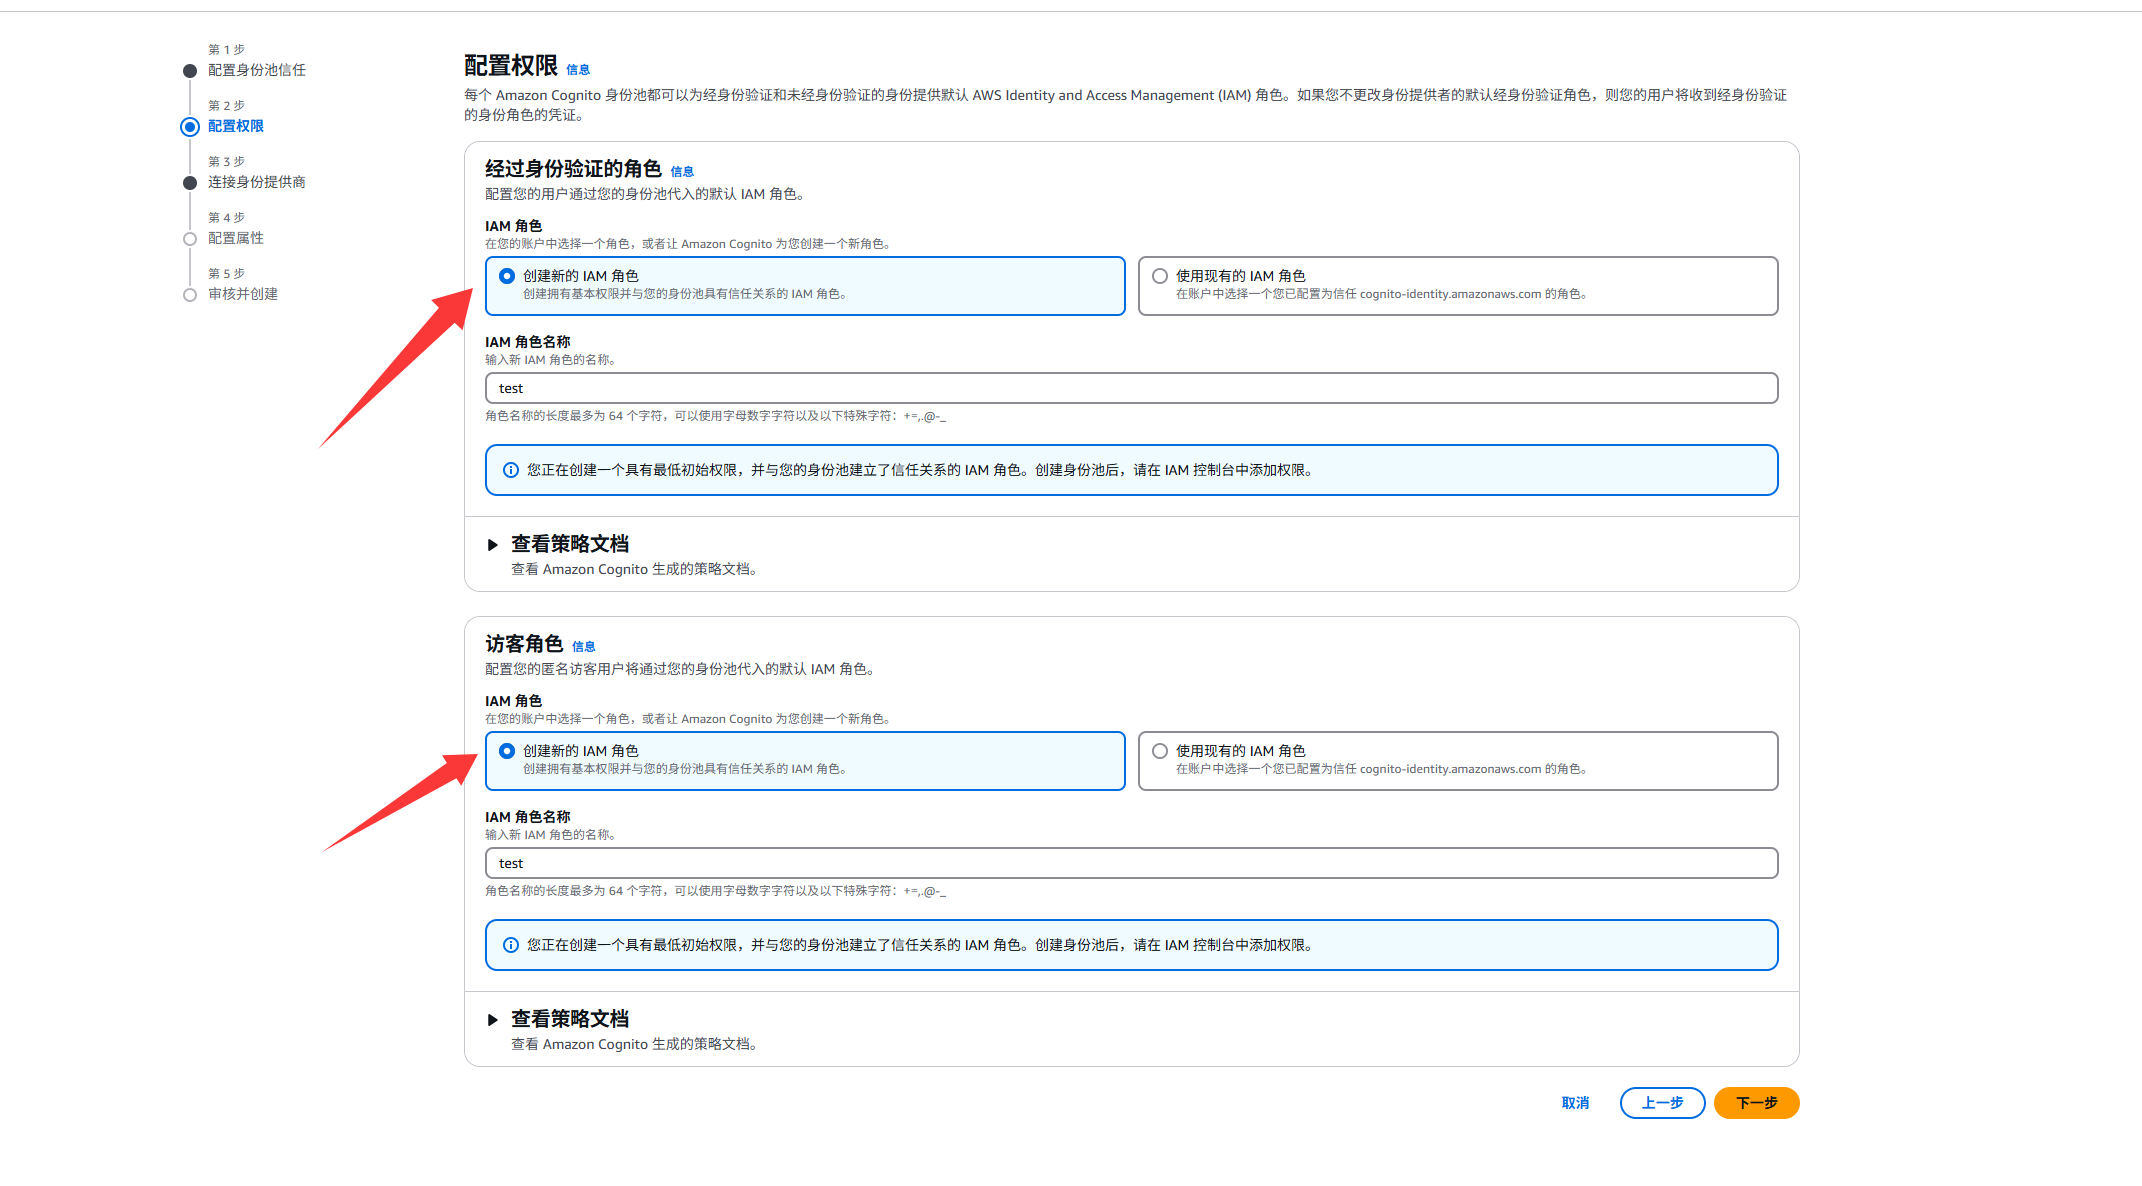This screenshot has width=2142, height=1186.
Task: Click step 2 active circle indicator
Action: point(190,127)
